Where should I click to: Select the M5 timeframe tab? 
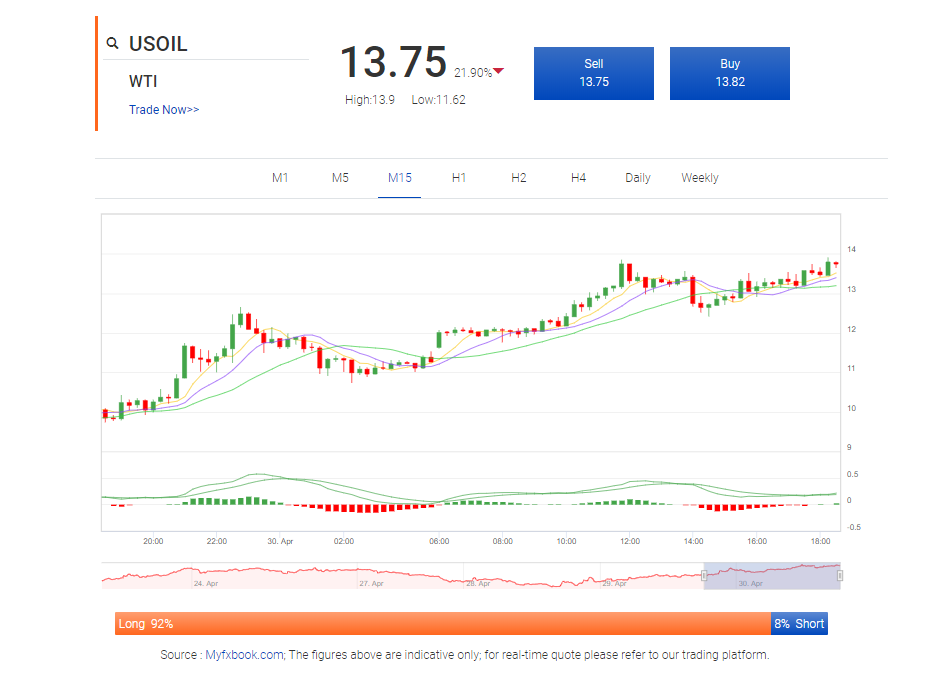340,178
